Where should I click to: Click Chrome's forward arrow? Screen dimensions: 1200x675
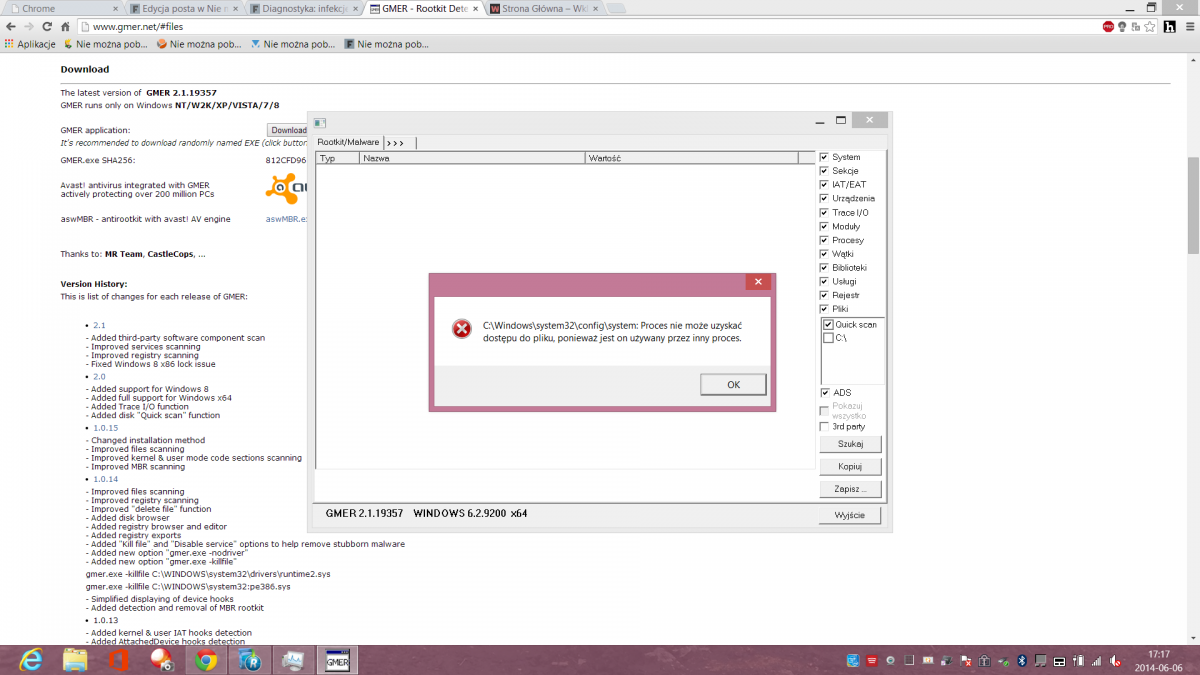(x=29, y=27)
